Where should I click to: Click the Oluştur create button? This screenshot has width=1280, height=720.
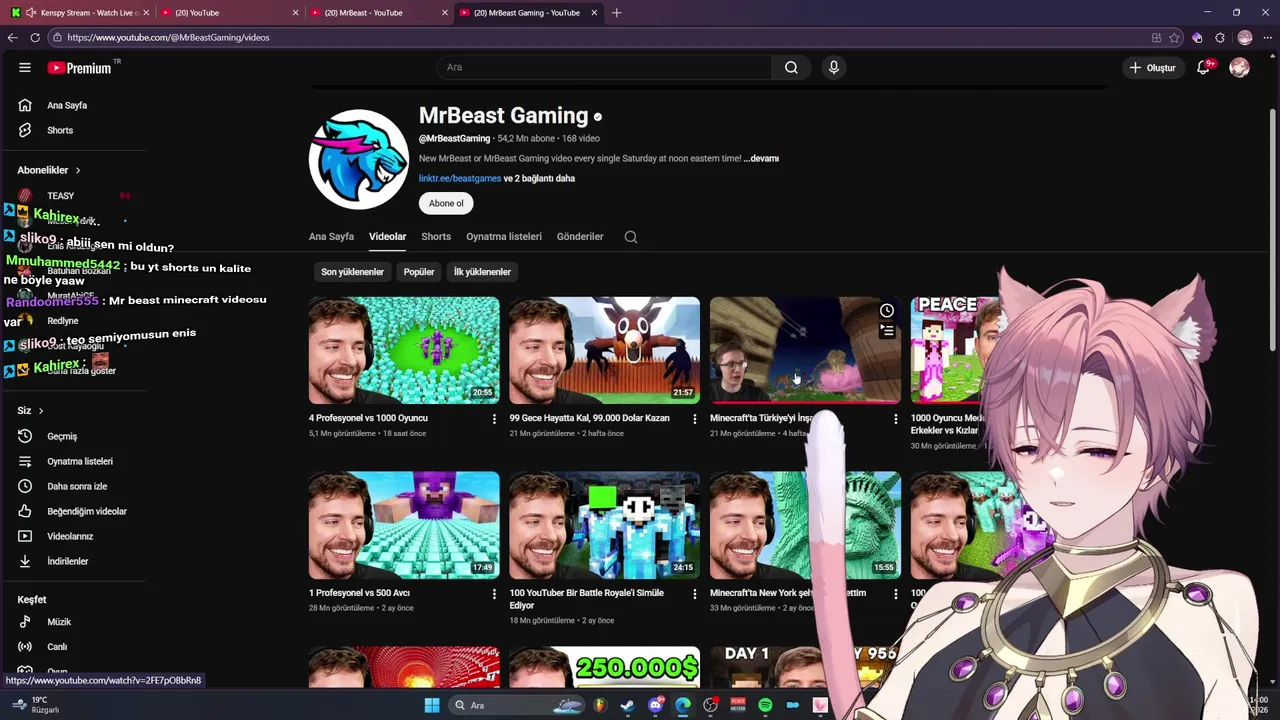pos(1153,67)
